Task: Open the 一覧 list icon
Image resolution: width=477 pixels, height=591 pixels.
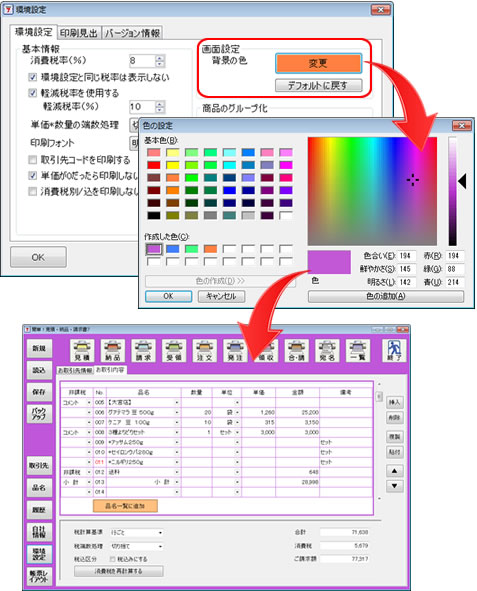Action: tap(358, 351)
